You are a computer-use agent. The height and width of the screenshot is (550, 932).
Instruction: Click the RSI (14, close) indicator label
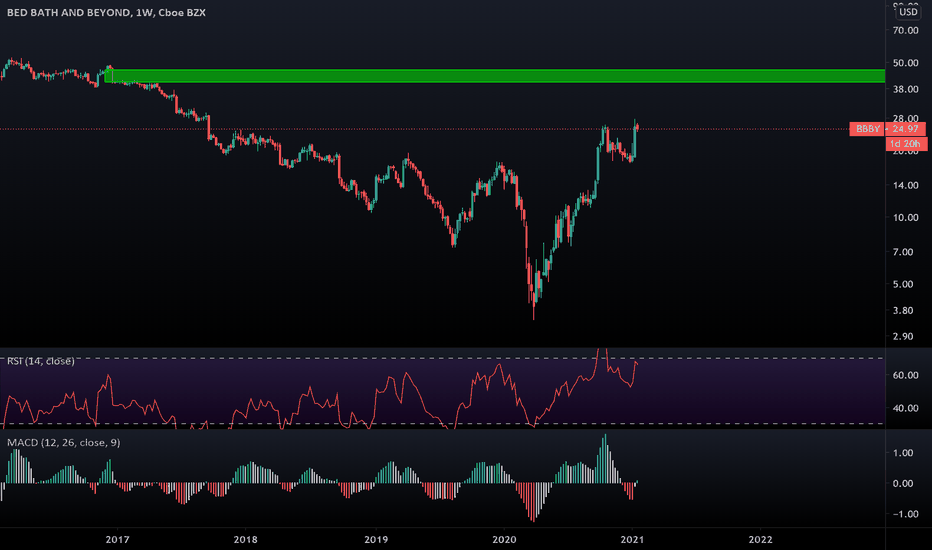tap(40, 361)
